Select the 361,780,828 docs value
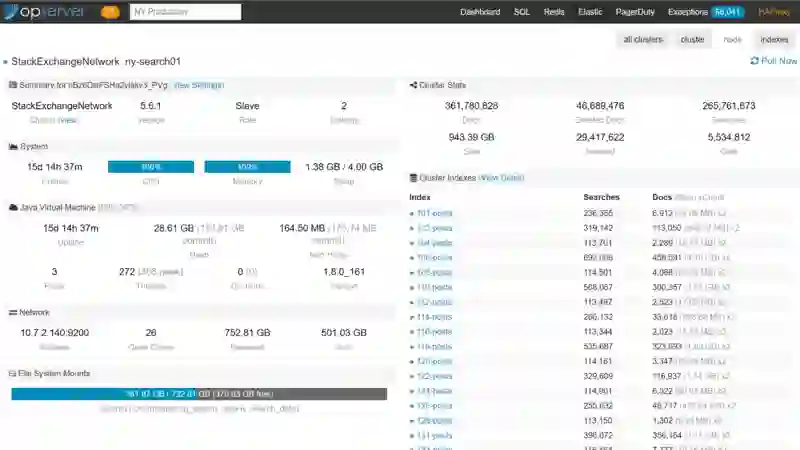This screenshot has width=800, height=450. click(471, 106)
